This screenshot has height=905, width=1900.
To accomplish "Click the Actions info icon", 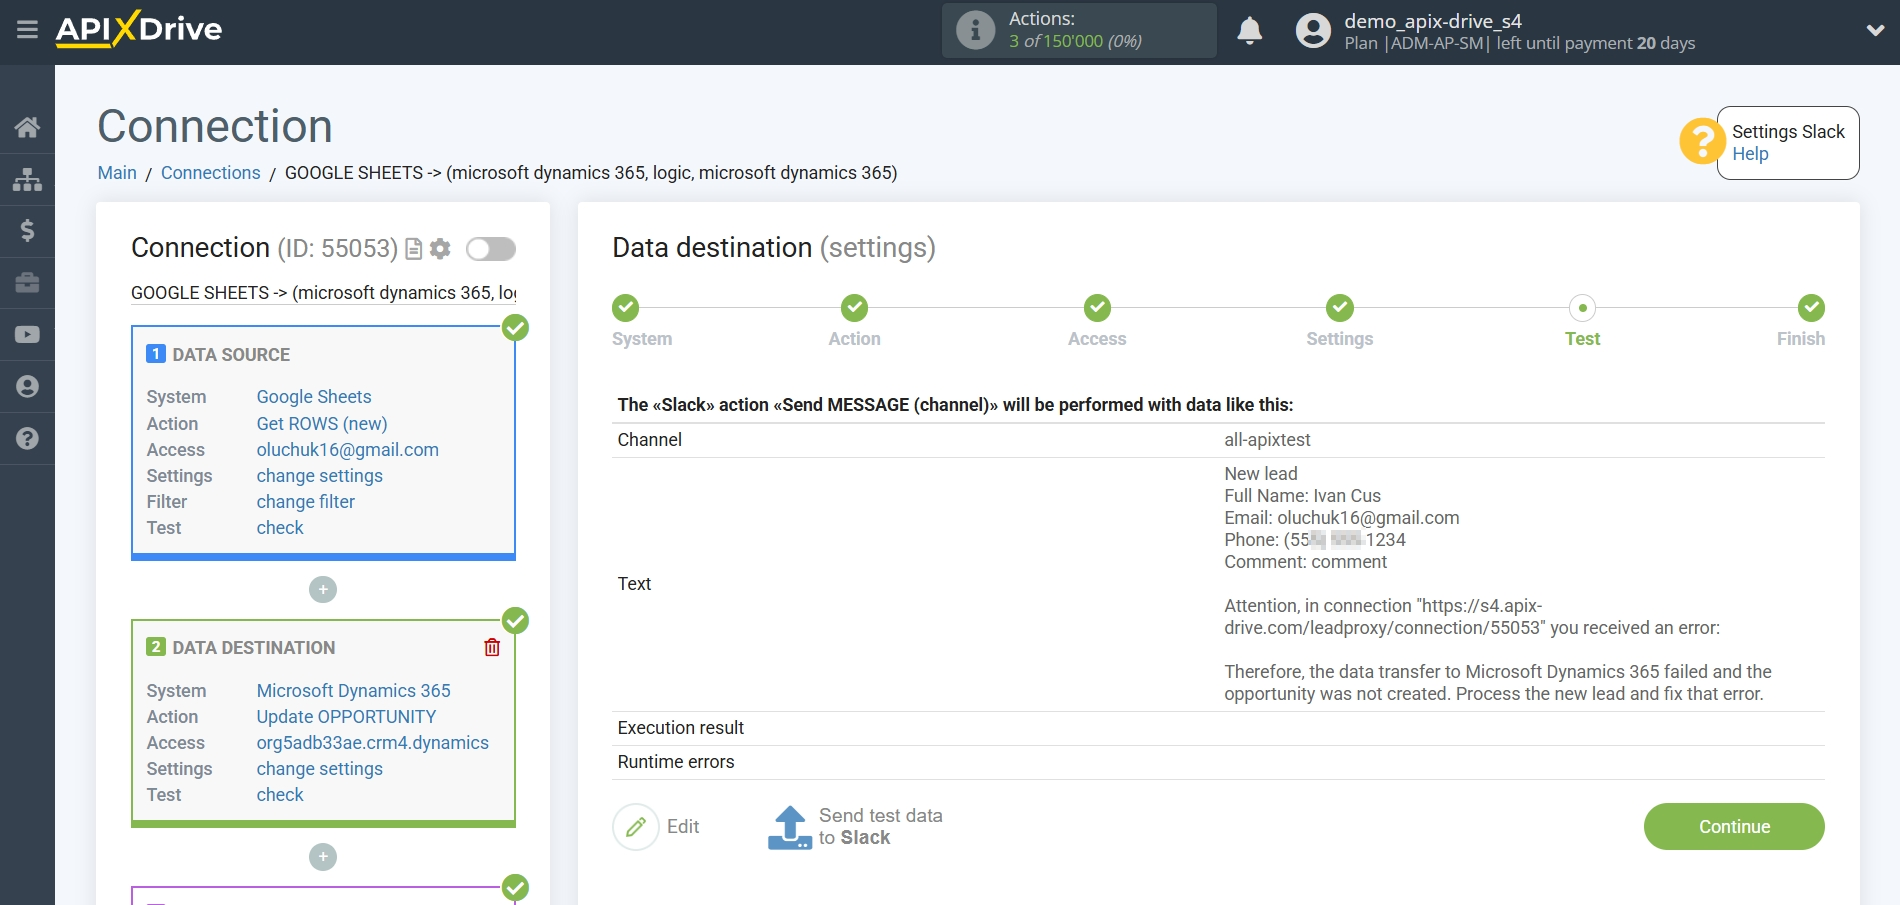I will (x=975, y=30).
